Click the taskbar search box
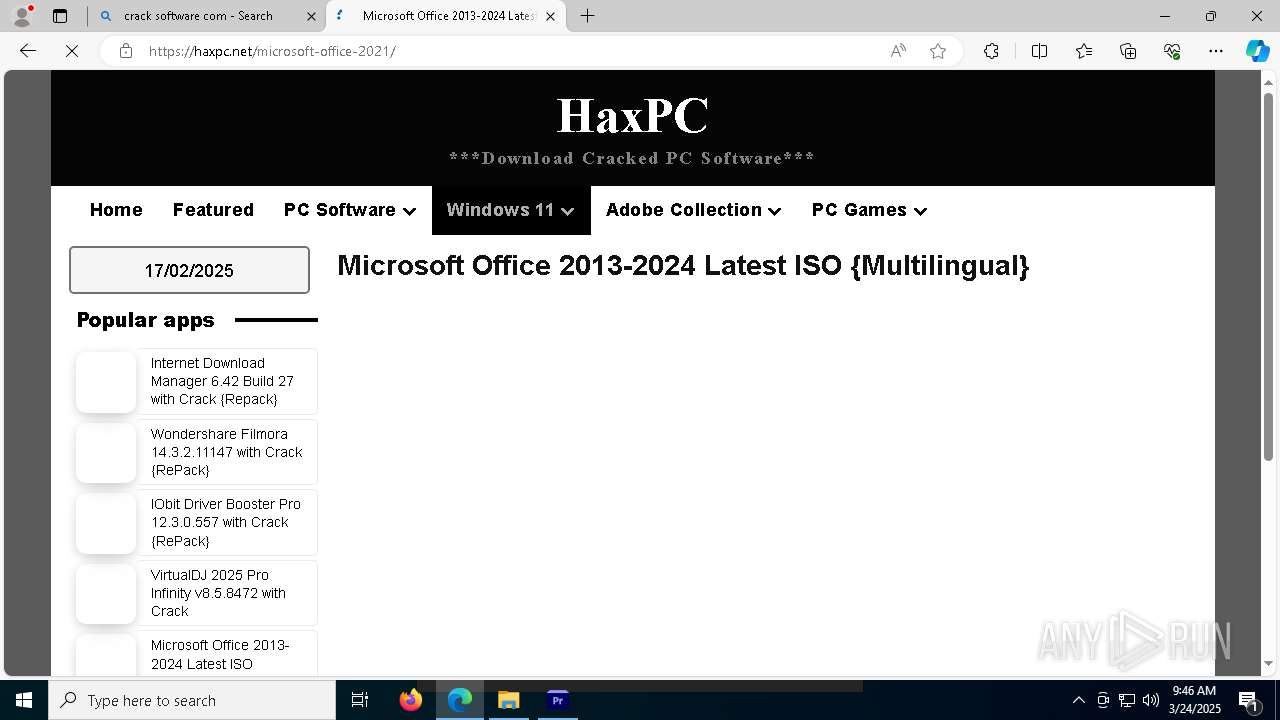 (192, 700)
